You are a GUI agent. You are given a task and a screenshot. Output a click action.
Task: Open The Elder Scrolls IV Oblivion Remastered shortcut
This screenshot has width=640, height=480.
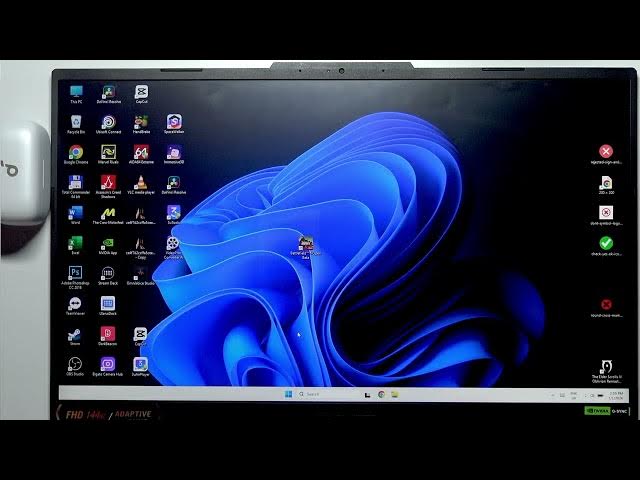[x=607, y=371]
